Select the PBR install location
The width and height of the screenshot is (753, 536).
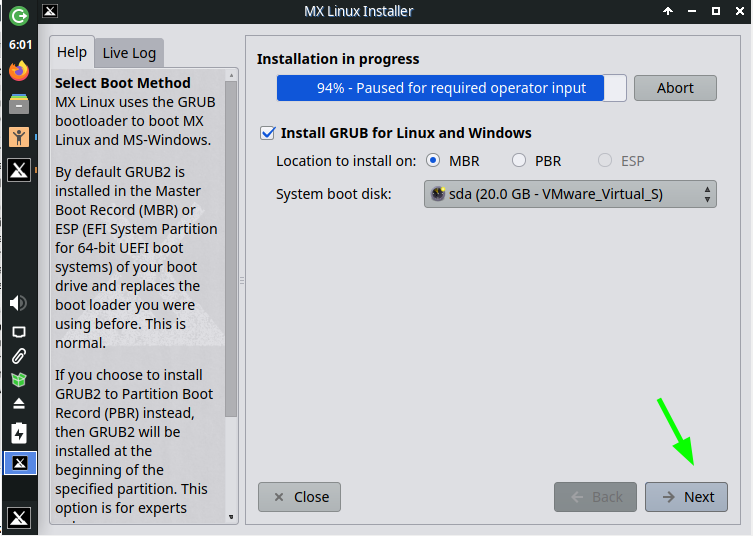[x=519, y=160]
